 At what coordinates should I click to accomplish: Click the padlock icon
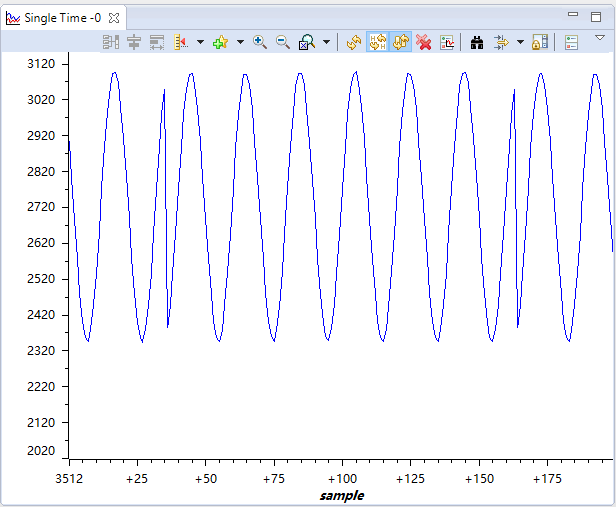coord(540,42)
